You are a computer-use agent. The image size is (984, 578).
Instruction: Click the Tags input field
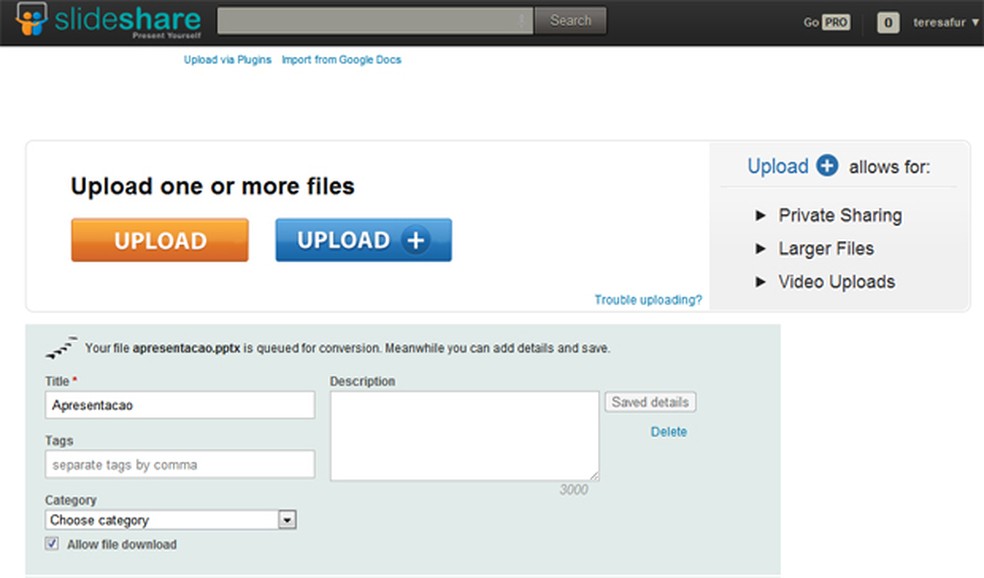coord(180,464)
